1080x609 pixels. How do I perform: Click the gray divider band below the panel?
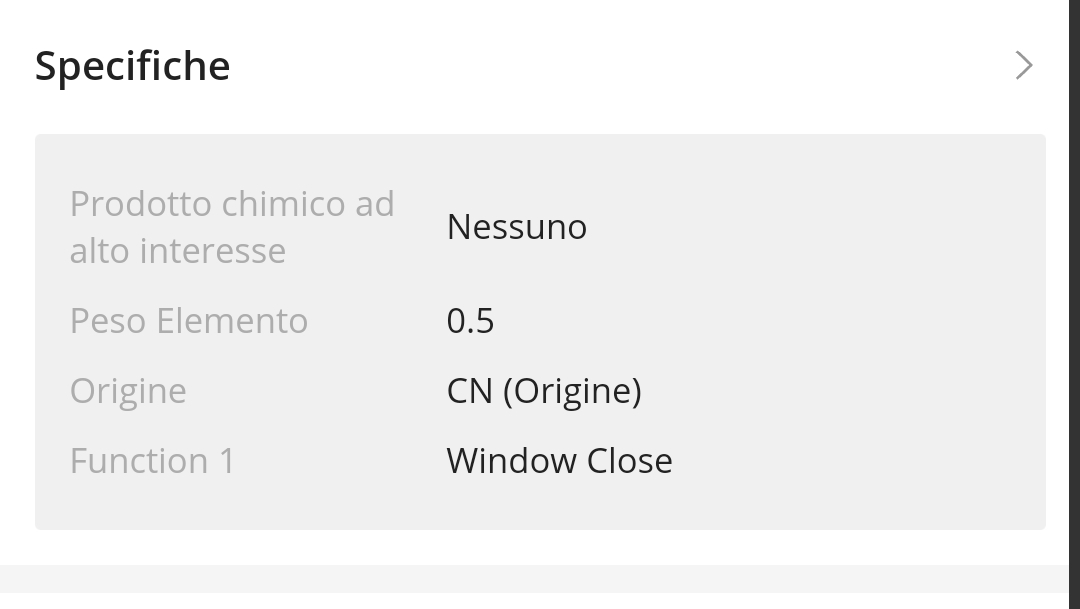pyautogui.click(x=534, y=579)
